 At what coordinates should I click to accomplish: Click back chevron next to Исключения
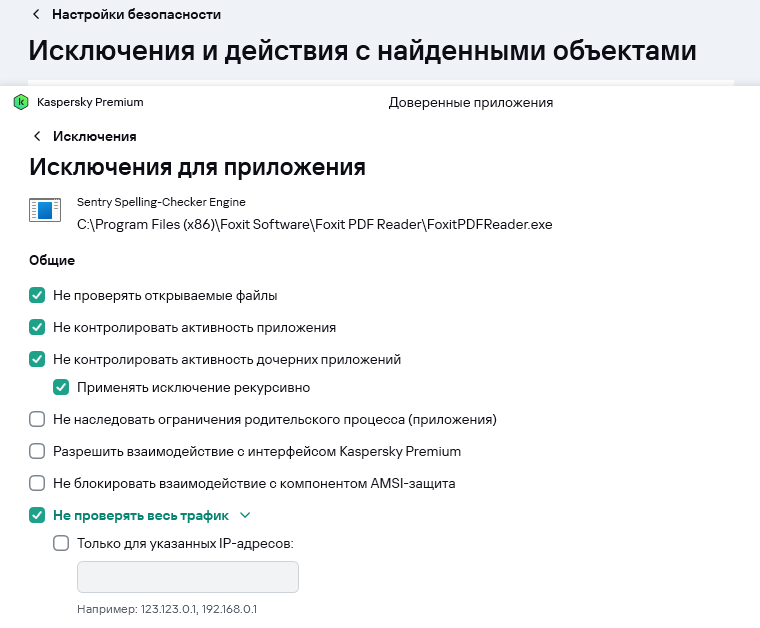[37, 136]
